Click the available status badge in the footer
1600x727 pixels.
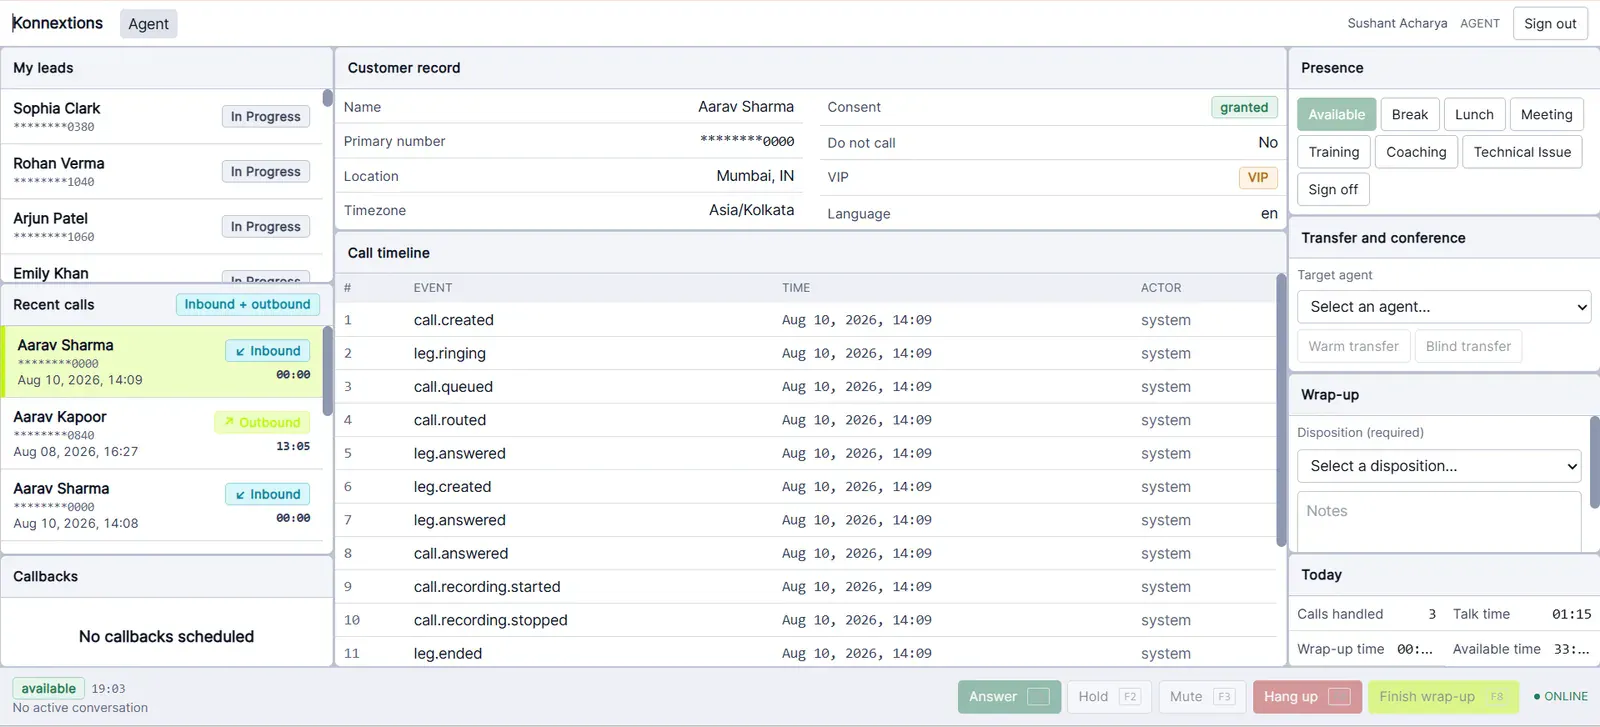[48, 689]
